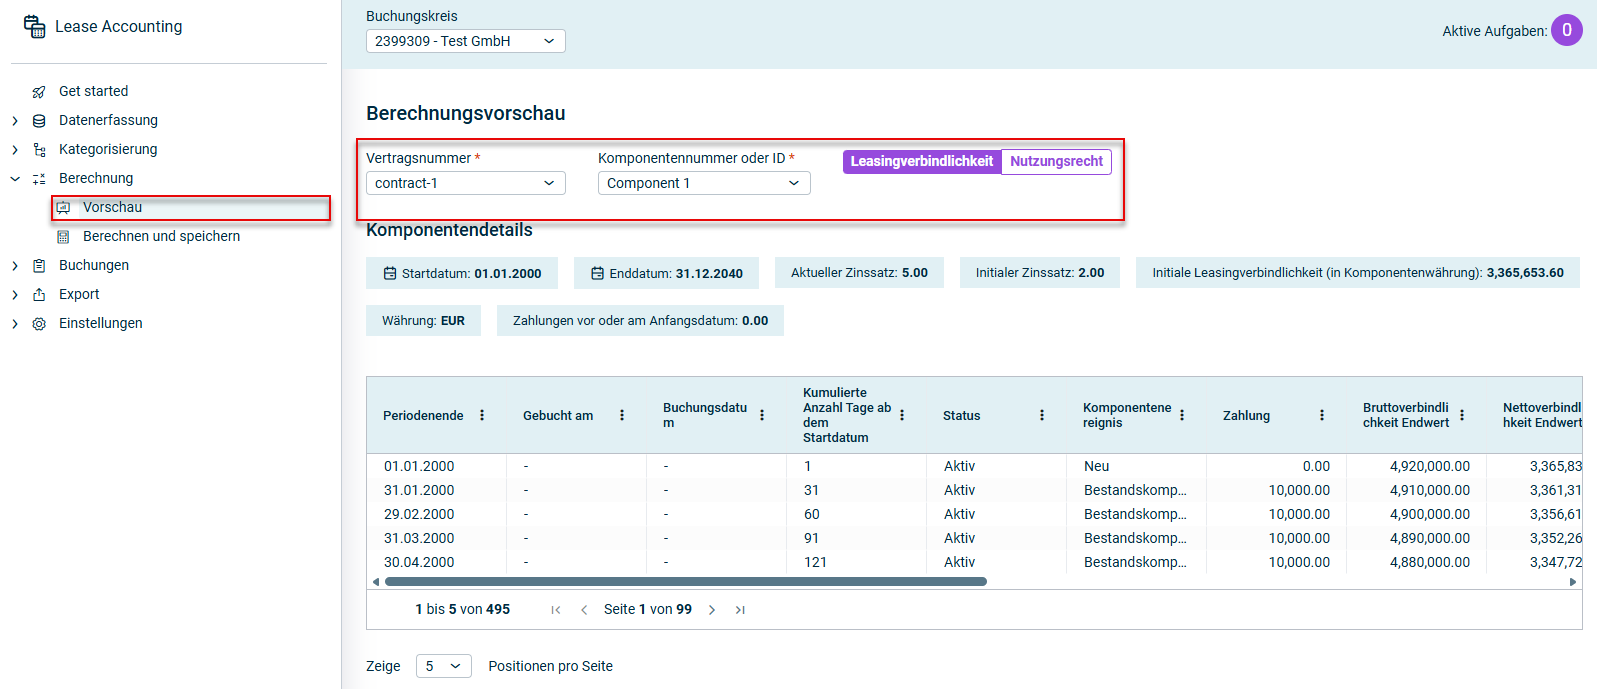Image resolution: width=1597 pixels, height=689 pixels.
Task: Click the Export upload icon
Action: 39,294
